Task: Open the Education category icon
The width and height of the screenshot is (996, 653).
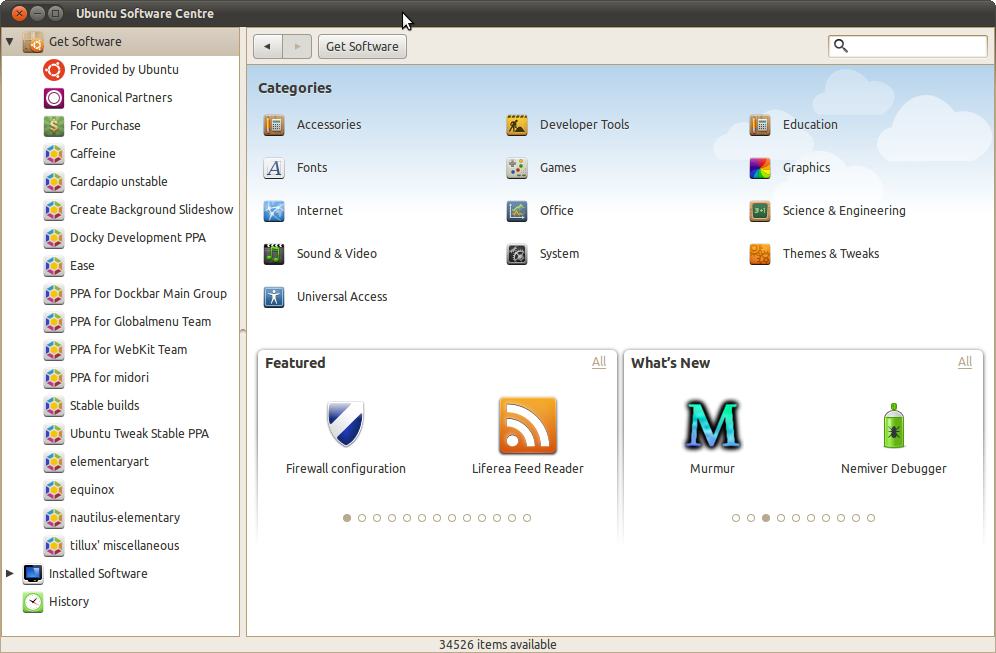Action: point(760,125)
